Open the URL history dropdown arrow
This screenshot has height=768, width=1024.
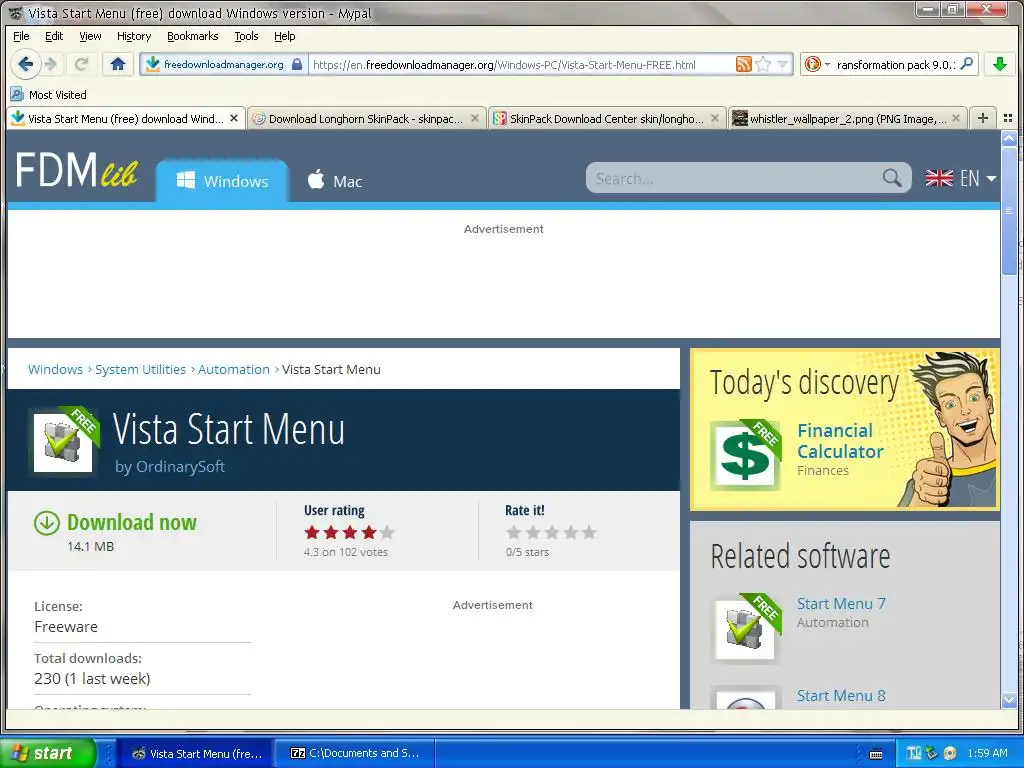click(x=782, y=64)
